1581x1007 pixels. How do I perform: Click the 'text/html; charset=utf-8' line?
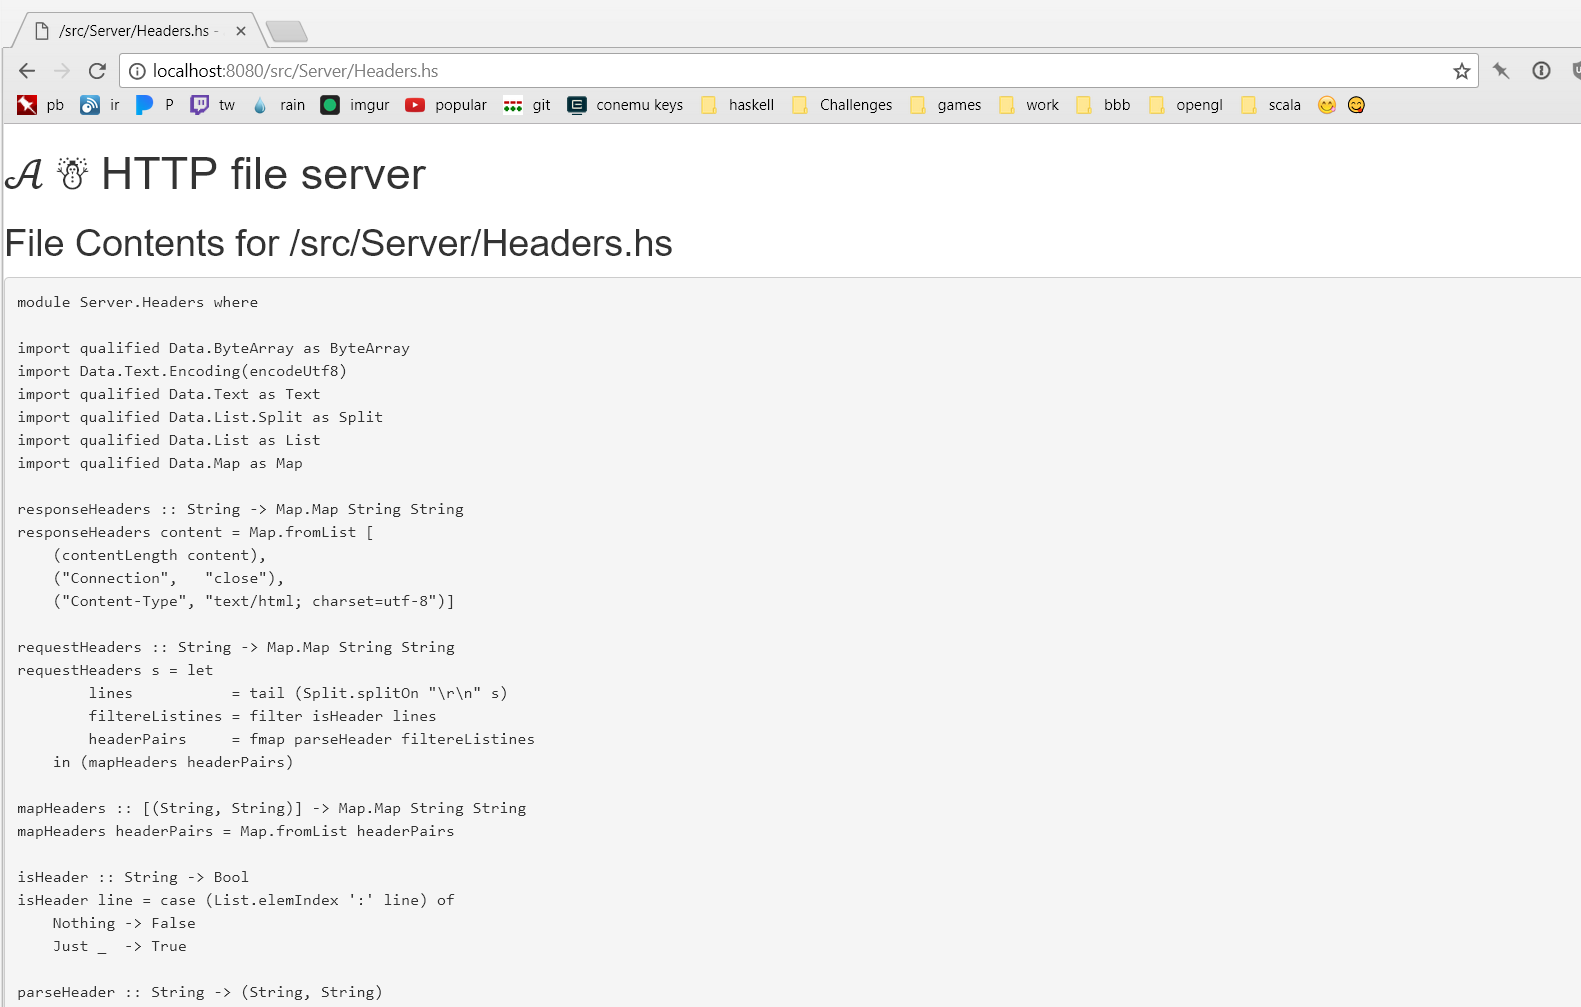coord(254,601)
